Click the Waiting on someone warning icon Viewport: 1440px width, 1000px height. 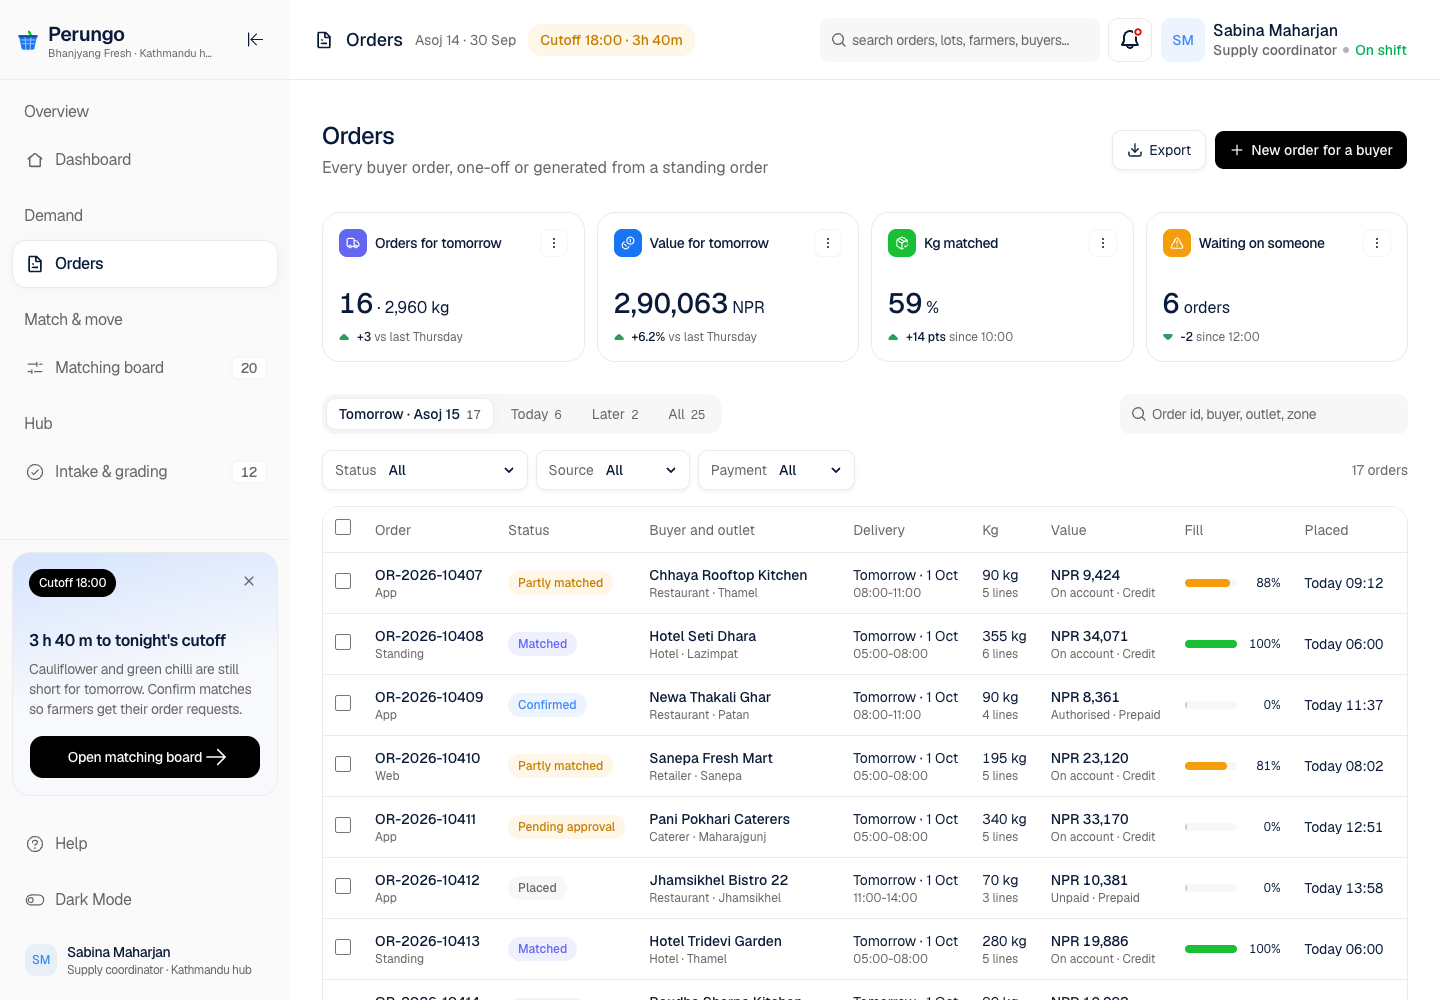point(1177,243)
